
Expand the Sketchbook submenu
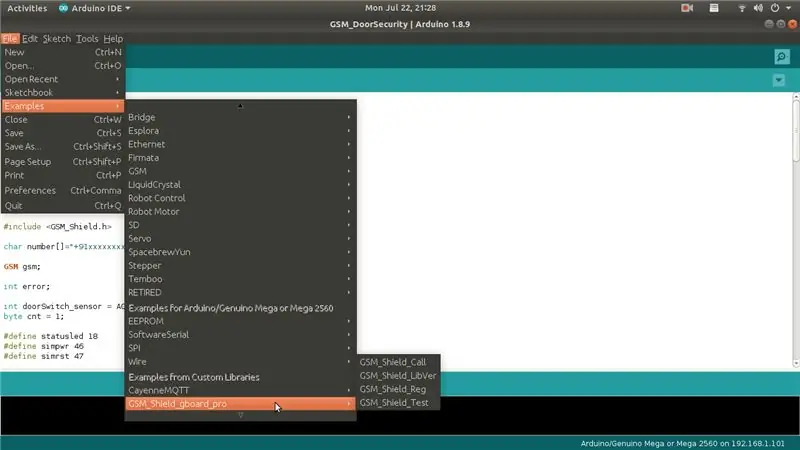click(63, 93)
